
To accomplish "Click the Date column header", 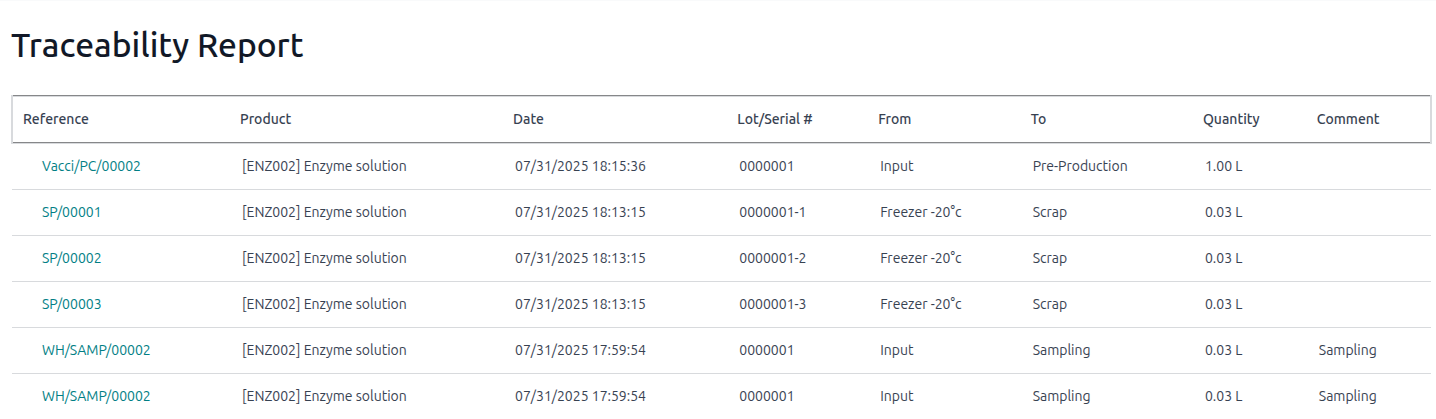I will click(x=528, y=119).
